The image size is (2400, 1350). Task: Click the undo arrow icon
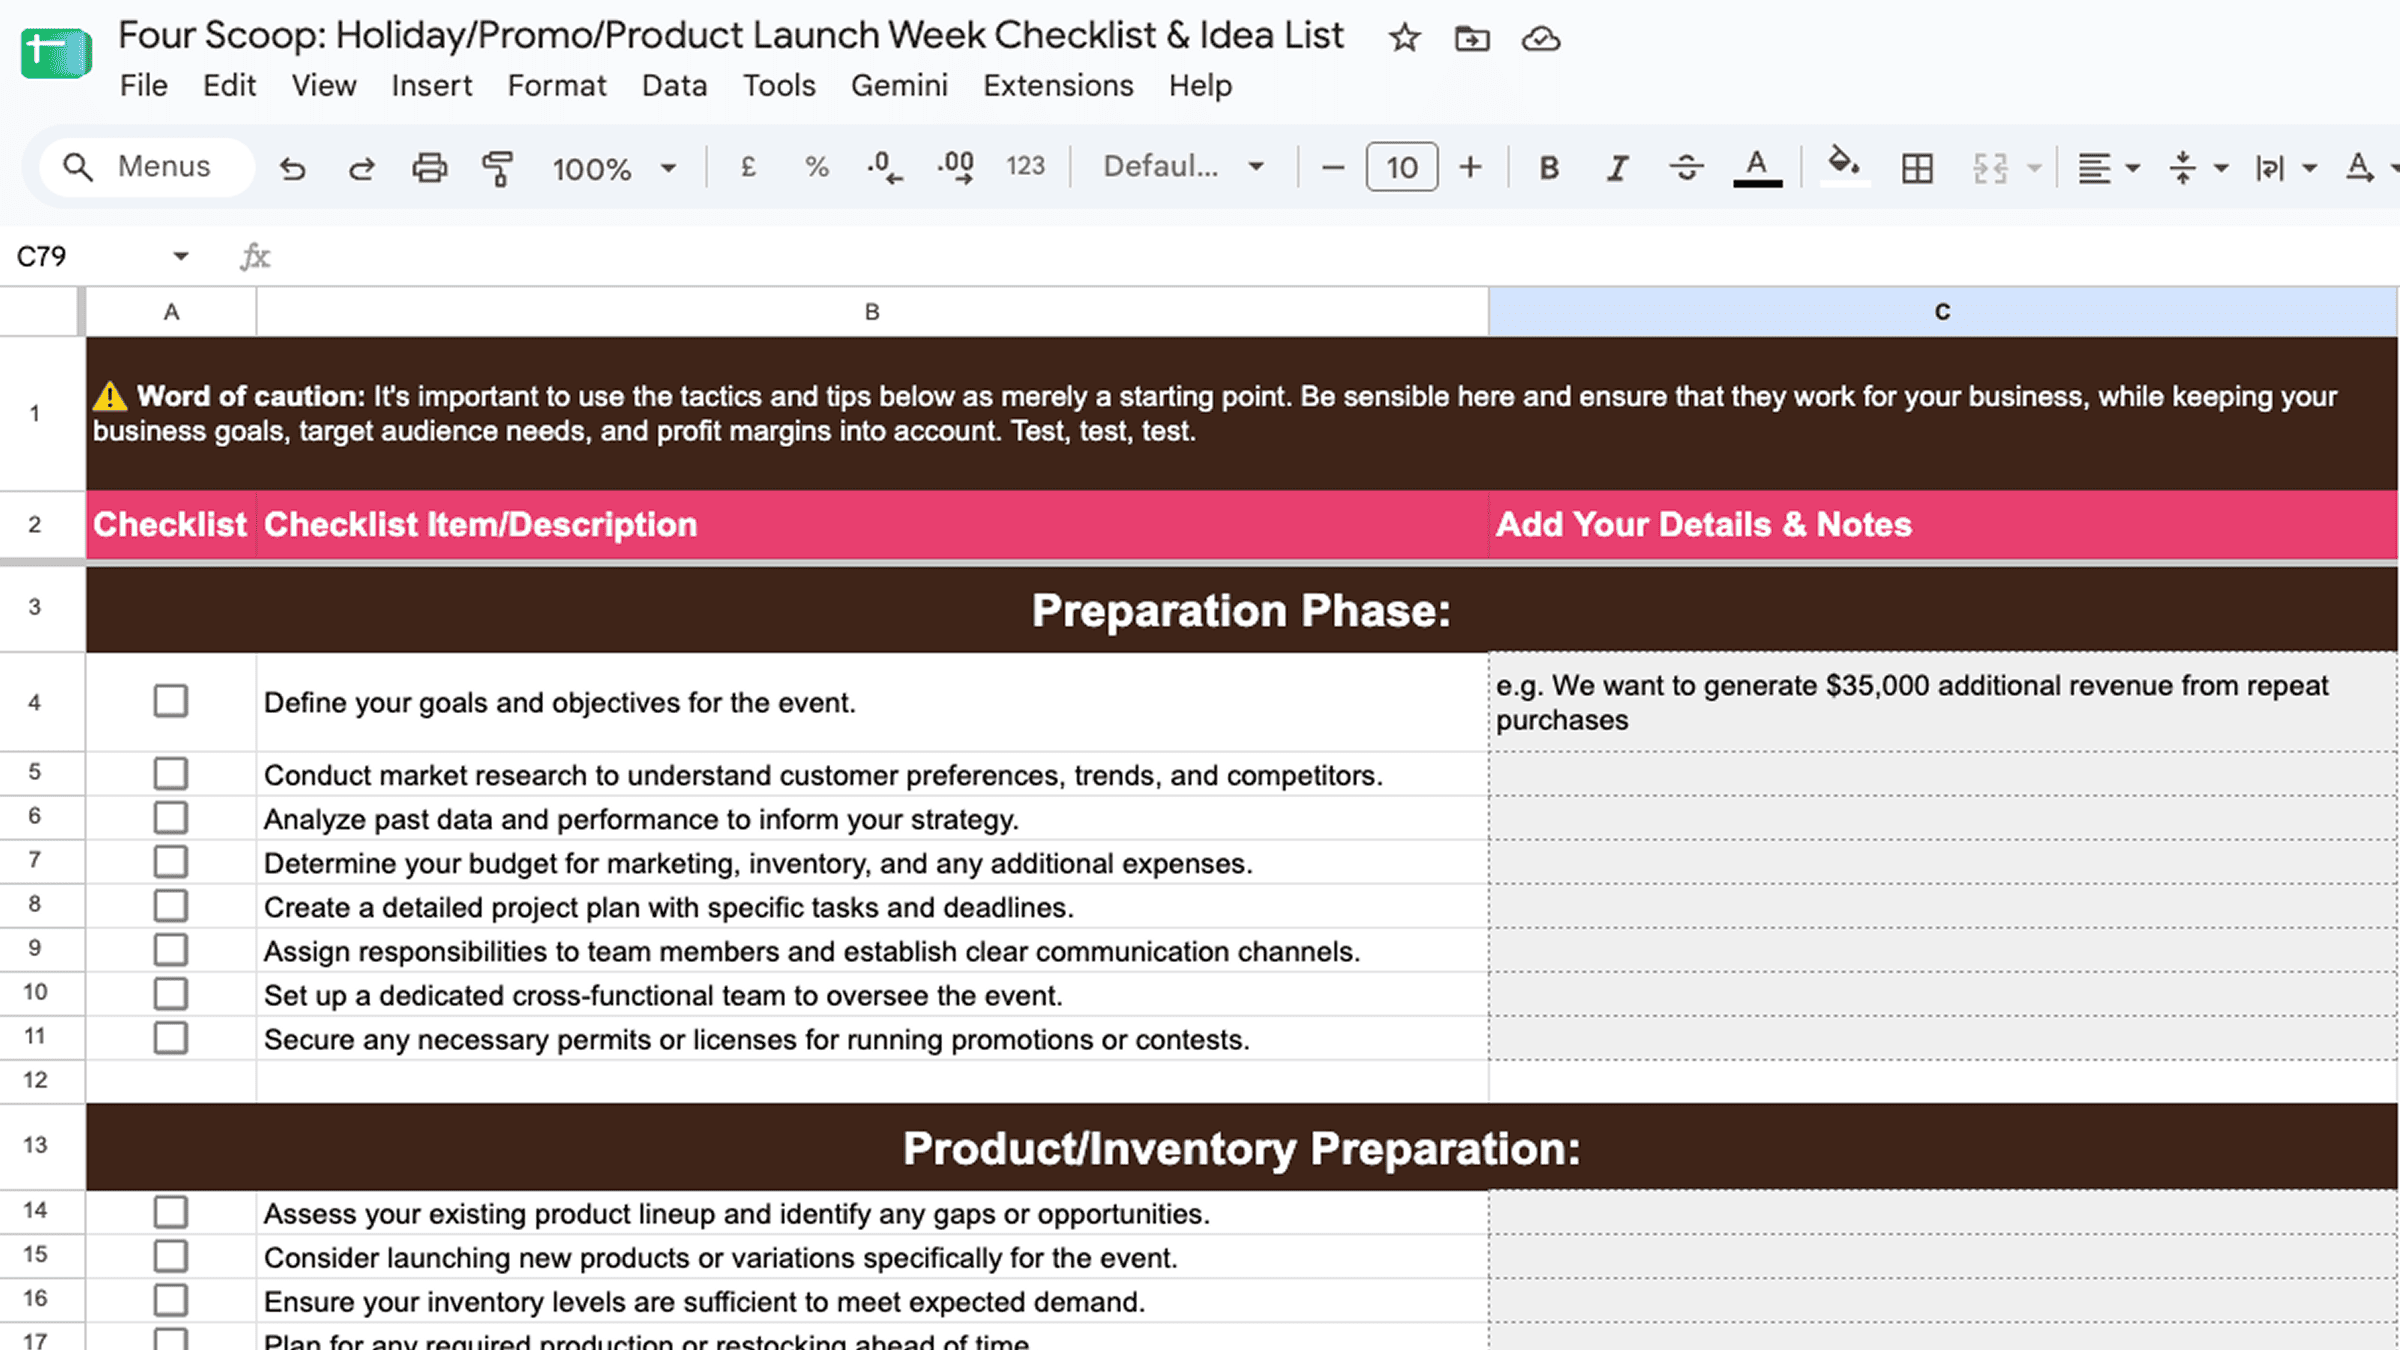[x=292, y=168]
